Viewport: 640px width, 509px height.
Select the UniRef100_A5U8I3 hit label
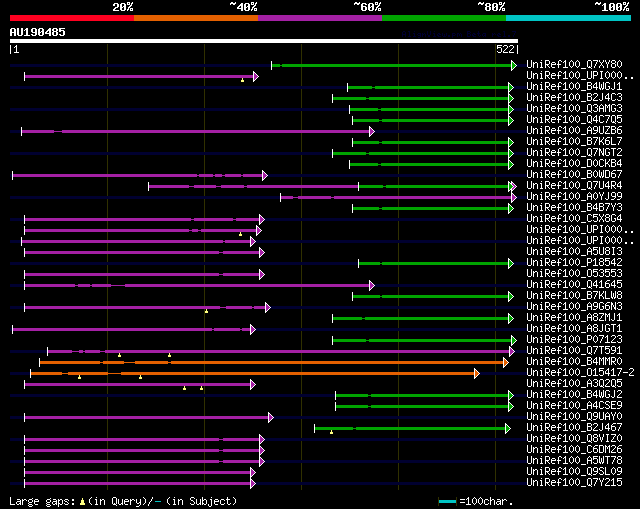coord(574,252)
